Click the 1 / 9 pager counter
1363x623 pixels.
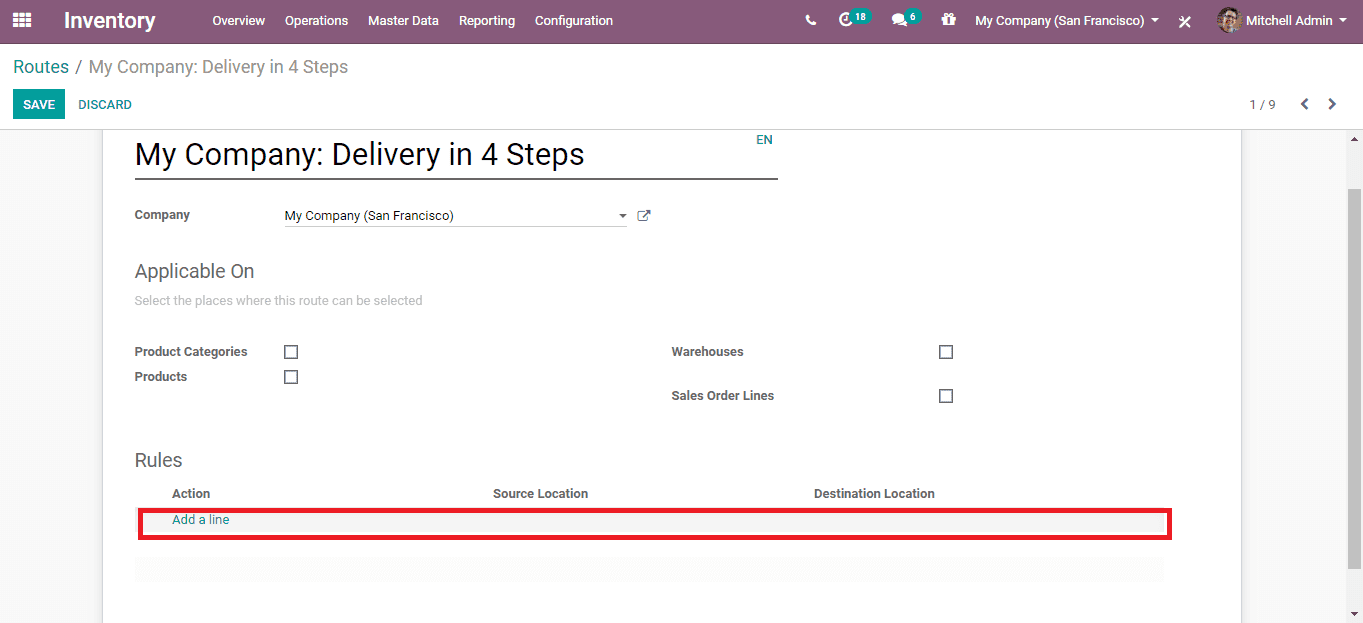click(1262, 104)
